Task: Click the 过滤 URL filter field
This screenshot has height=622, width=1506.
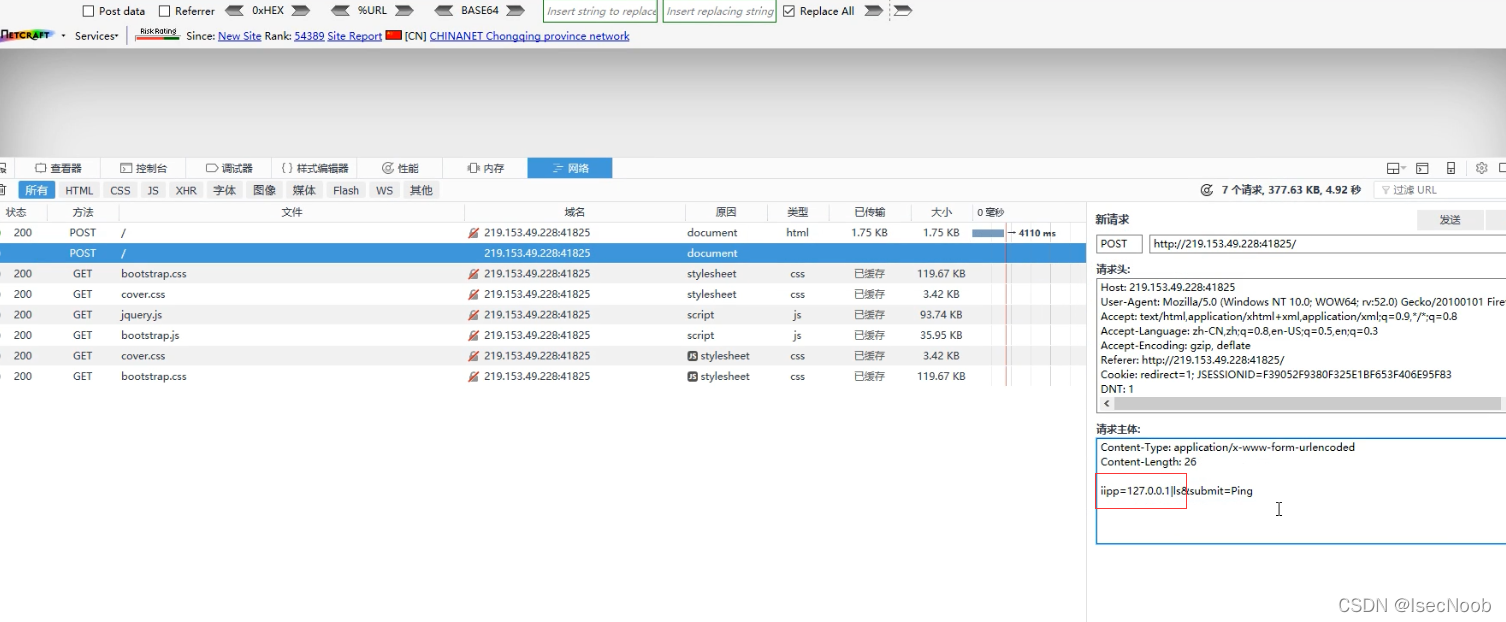Action: point(1440,190)
